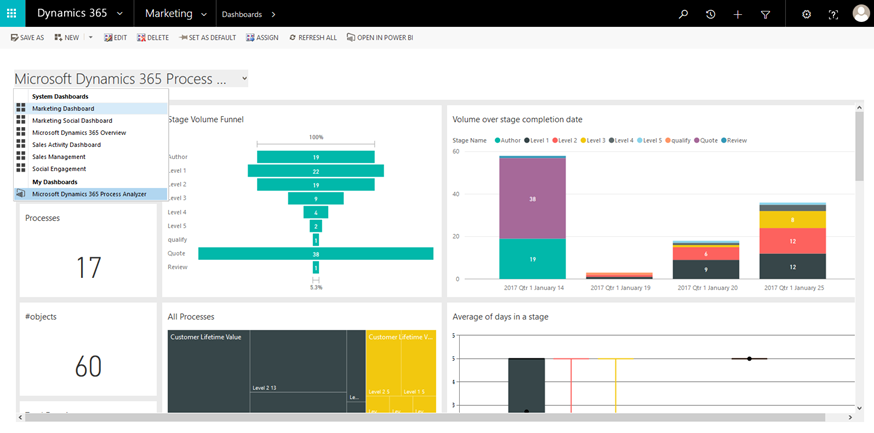874x433 pixels.
Task: Click Open in Power BI
Action: [x=380, y=37]
